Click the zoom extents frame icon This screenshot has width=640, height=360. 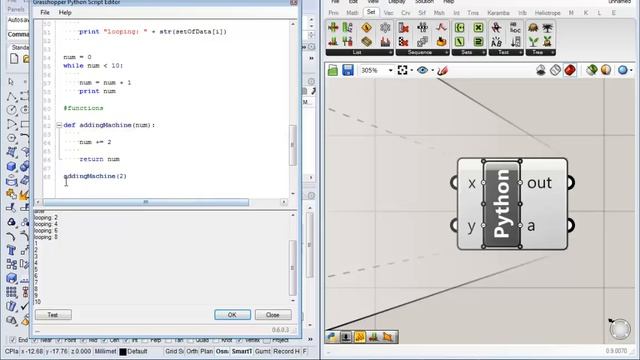402,70
